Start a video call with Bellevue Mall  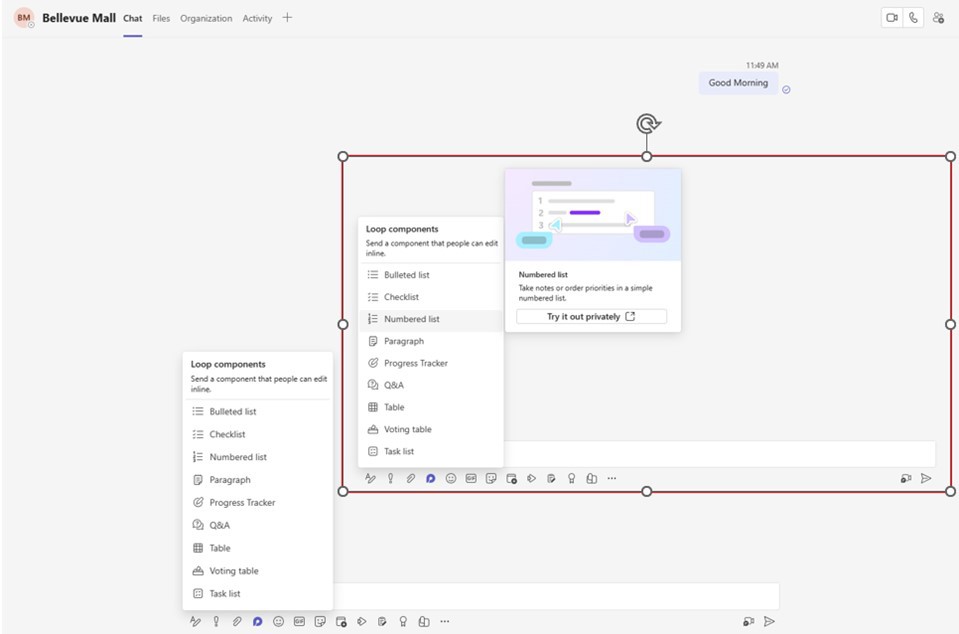coord(892,18)
